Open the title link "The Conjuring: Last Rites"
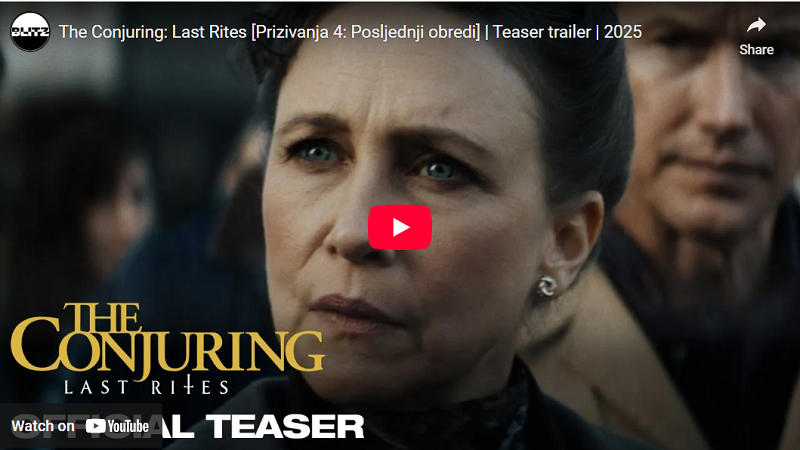The height and width of the screenshot is (450, 800). [153, 32]
